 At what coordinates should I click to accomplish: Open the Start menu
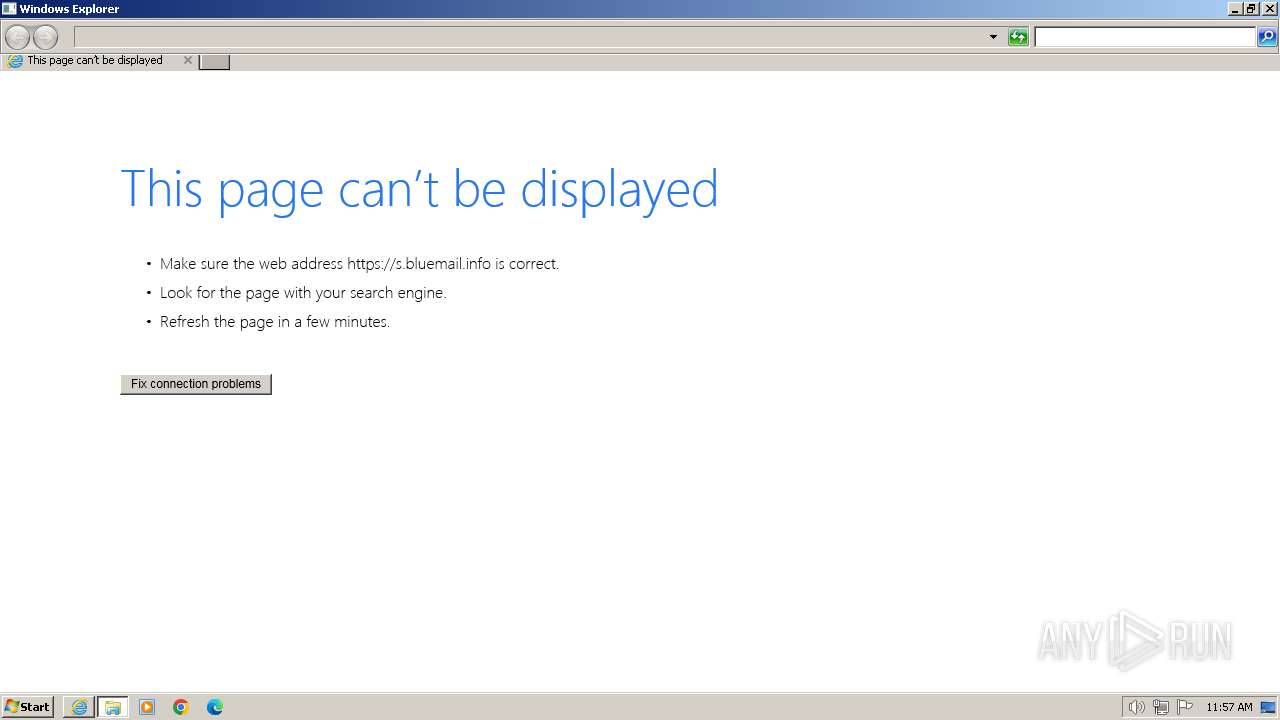pos(28,707)
